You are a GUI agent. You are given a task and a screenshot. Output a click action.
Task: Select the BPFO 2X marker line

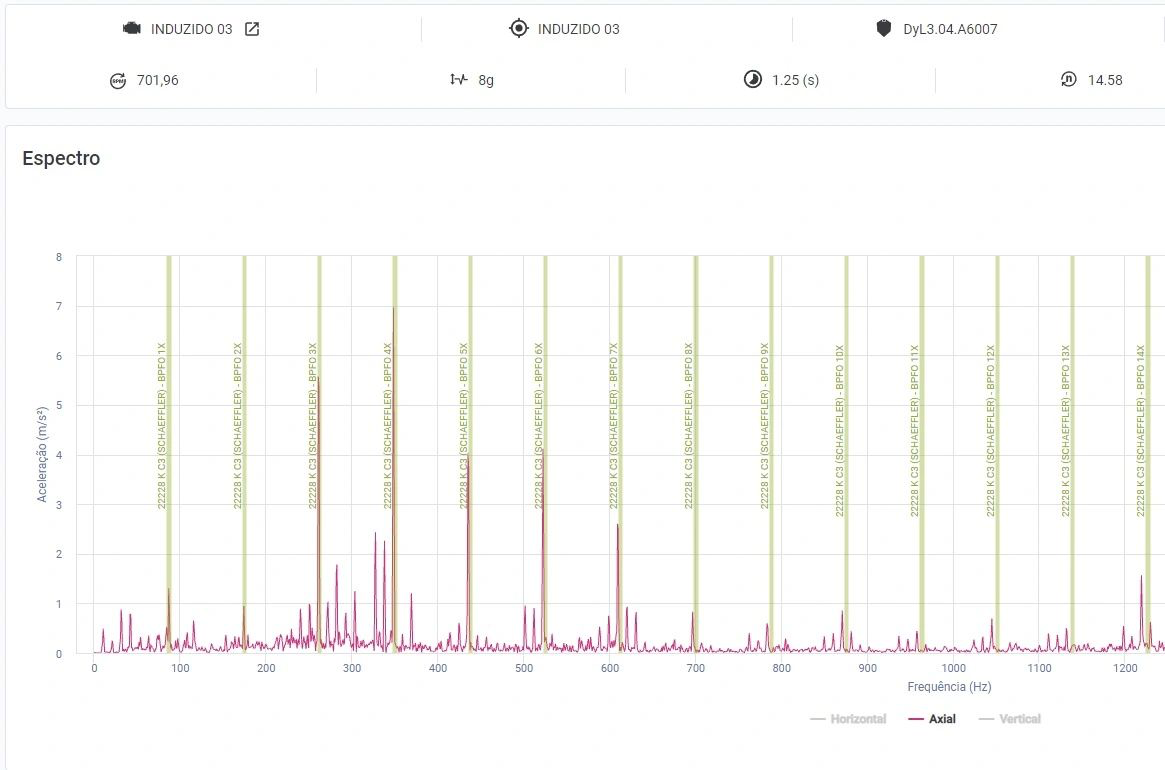(x=244, y=454)
